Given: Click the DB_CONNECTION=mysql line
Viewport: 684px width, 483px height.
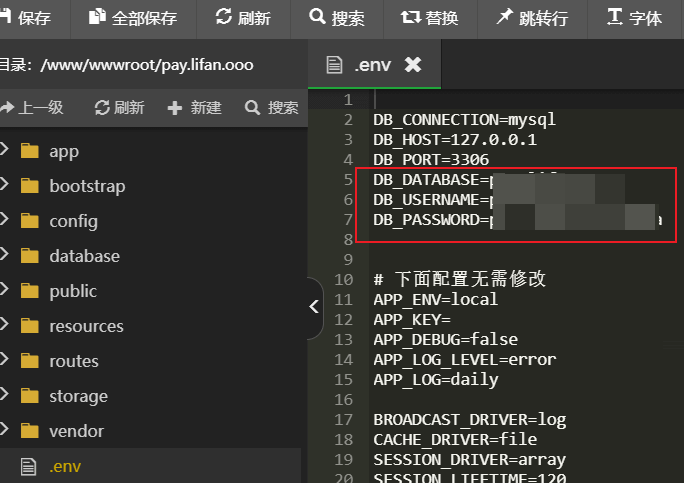Looking at the screenshot, I should click(465, 120).
